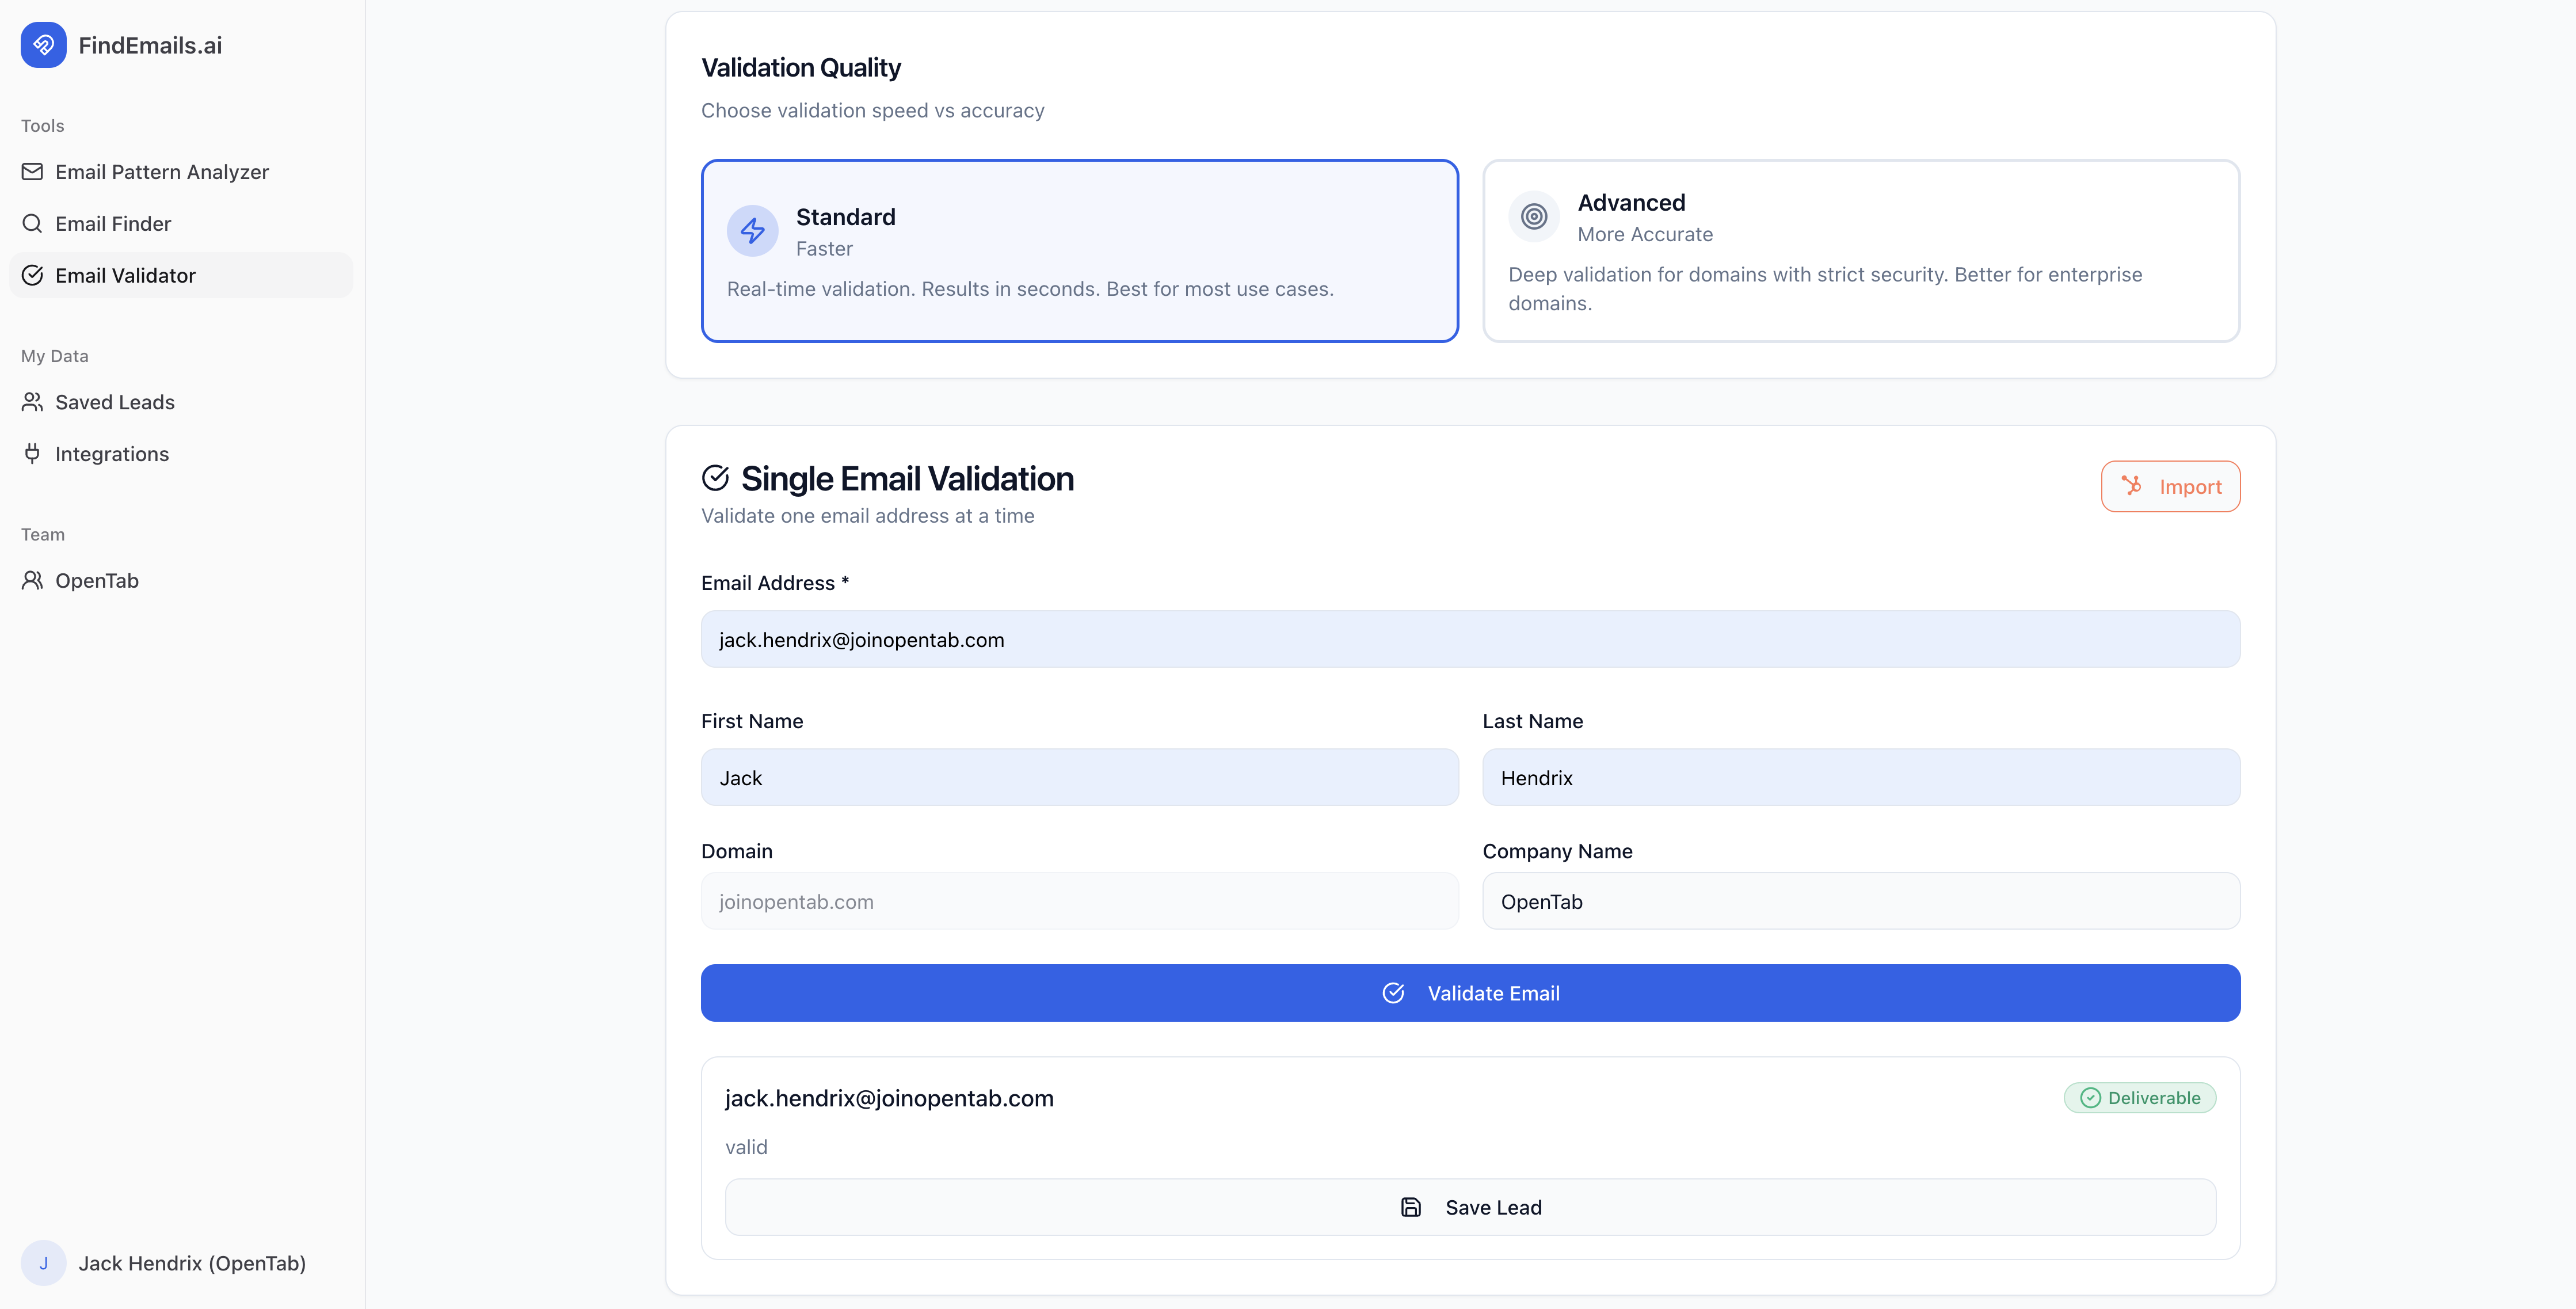The image size is (2576, 1309).
Task: Click the plug icon beside Integrations
Action: [32, 454]
